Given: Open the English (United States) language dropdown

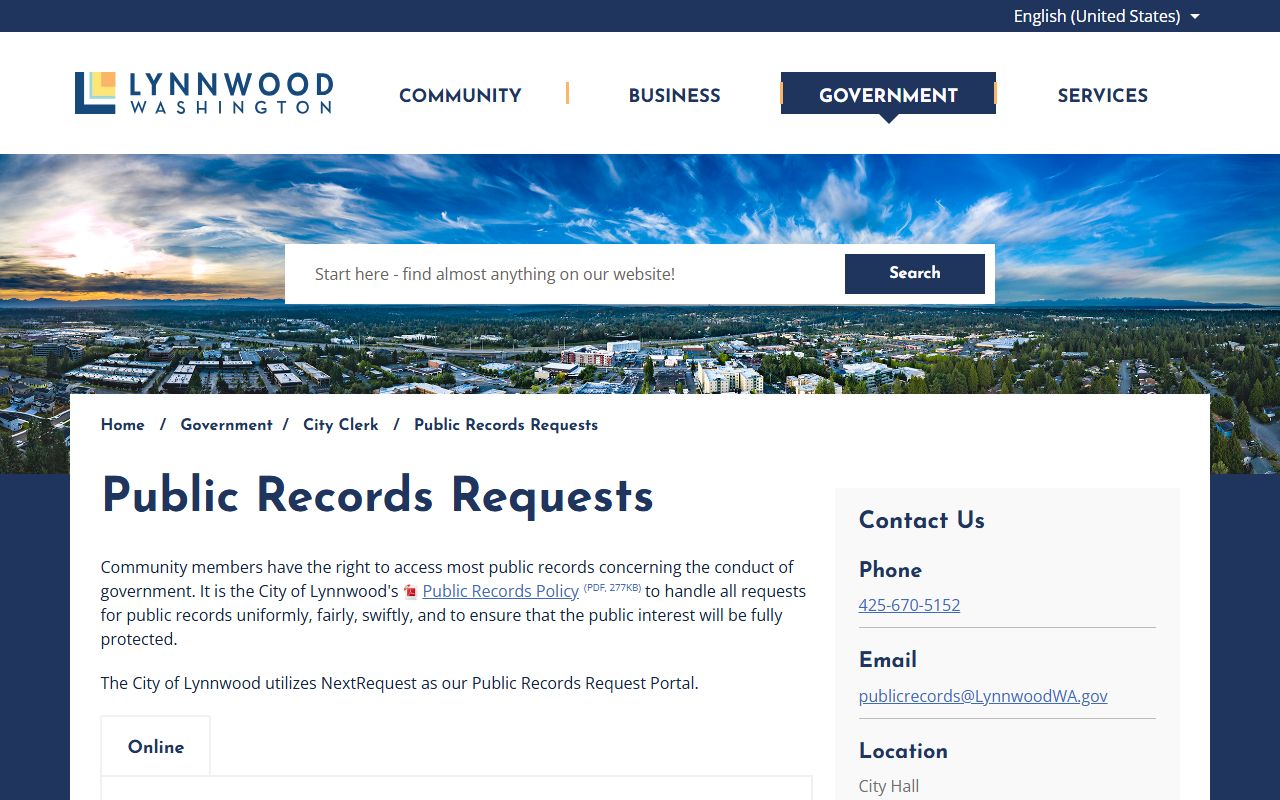Looking at the screenshot, I should [x=1106, y=16].
